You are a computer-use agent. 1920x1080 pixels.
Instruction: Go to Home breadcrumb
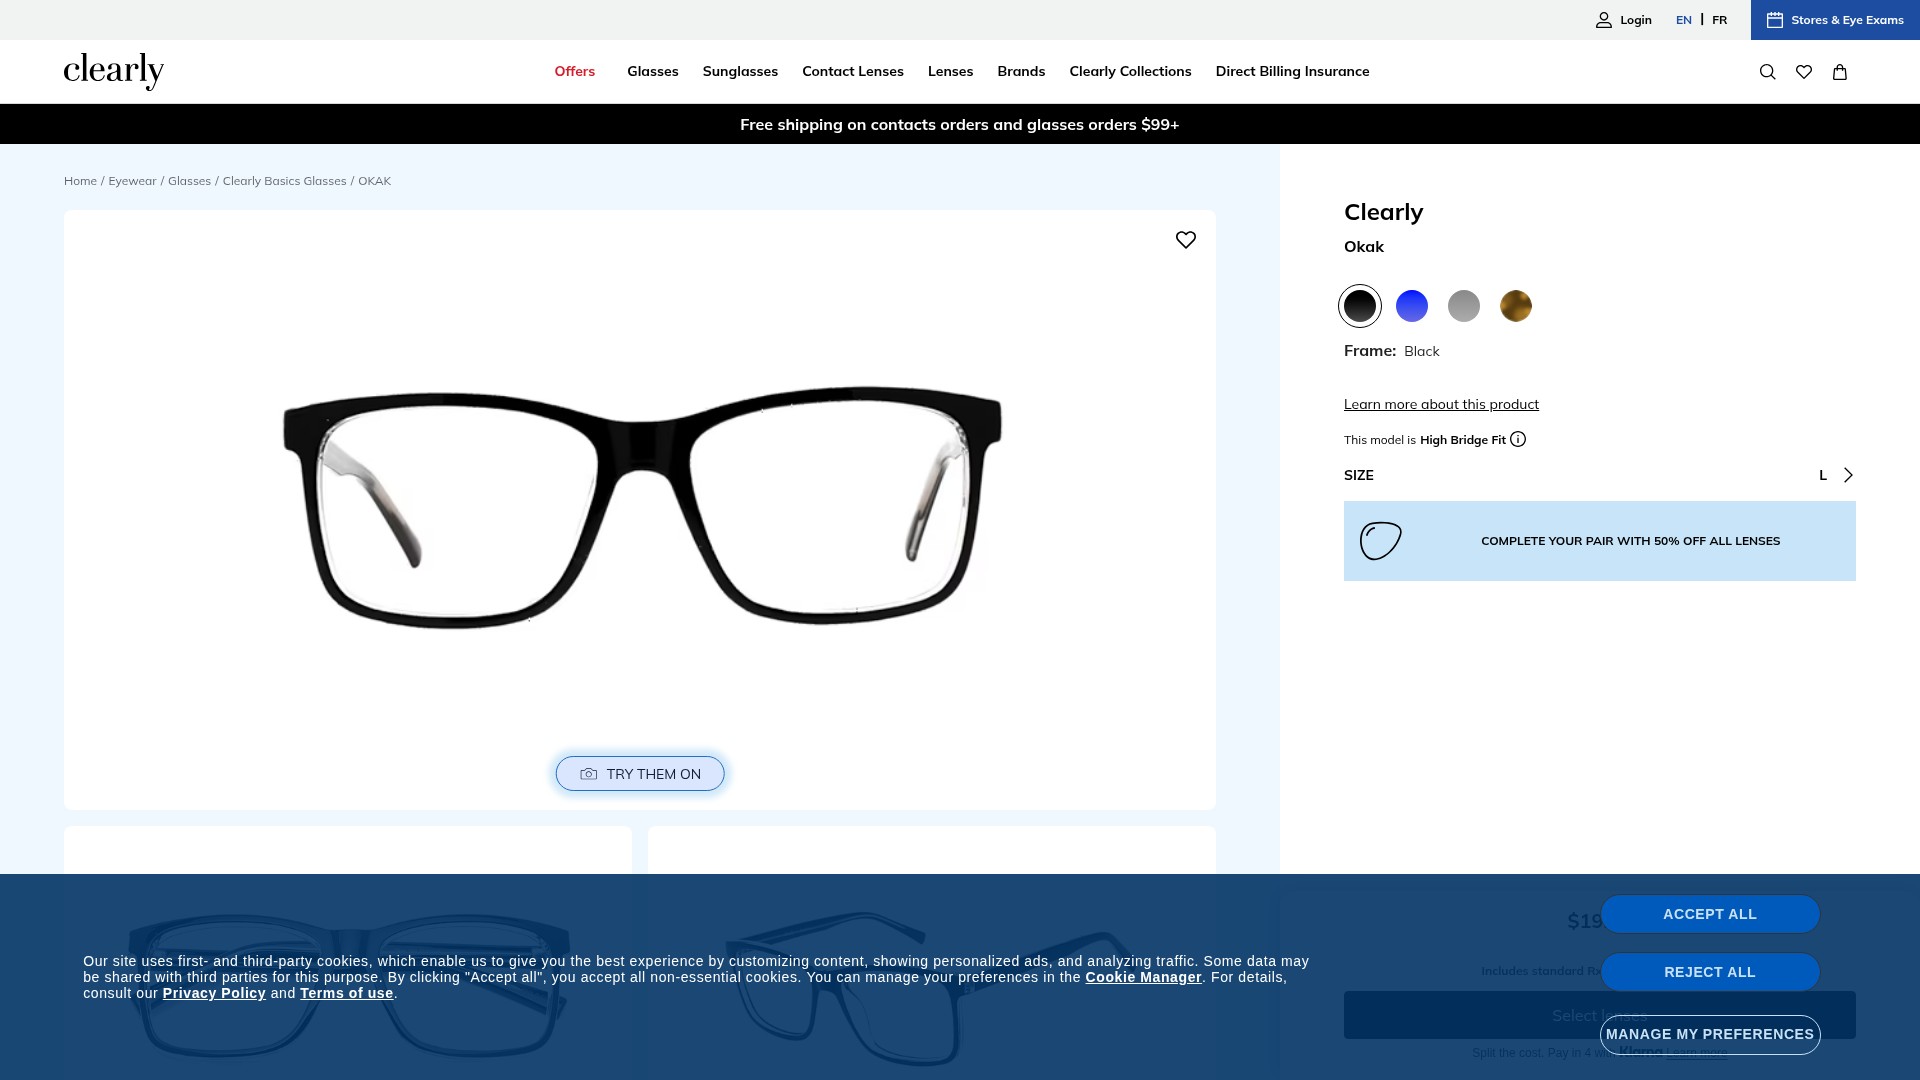[x=80, y=181]
